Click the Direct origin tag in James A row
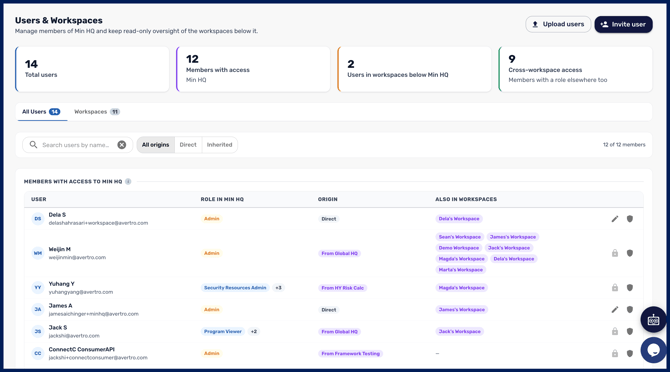This screenshot has width=670, height=372. 329,310
